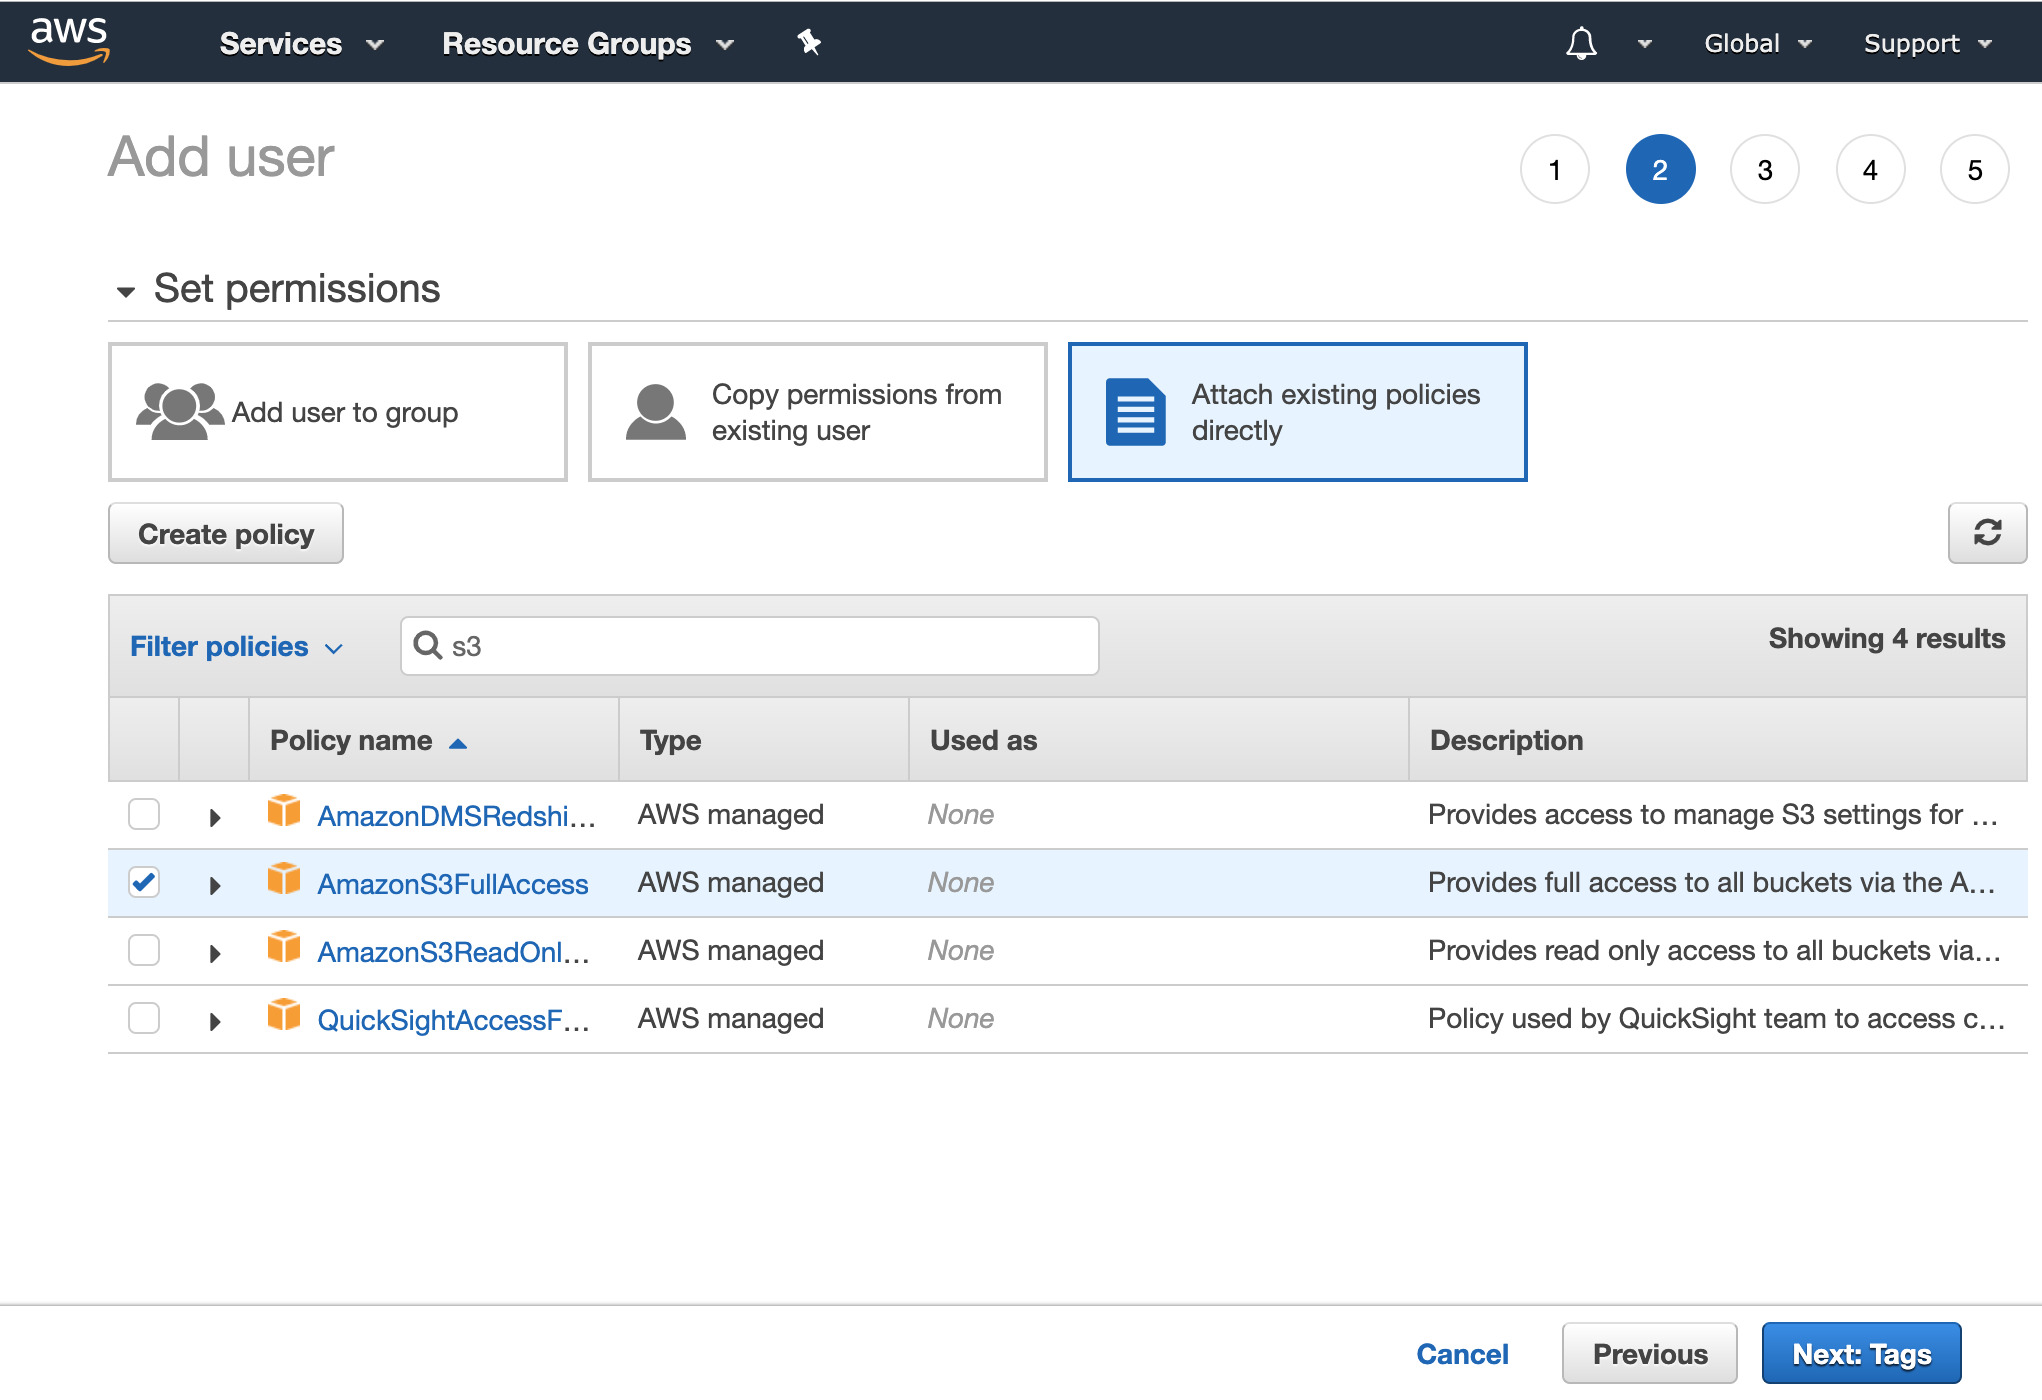Screen dimensions: 2042x1400
Task: Click the single user silhouette icon
Action: coord(656,412)
